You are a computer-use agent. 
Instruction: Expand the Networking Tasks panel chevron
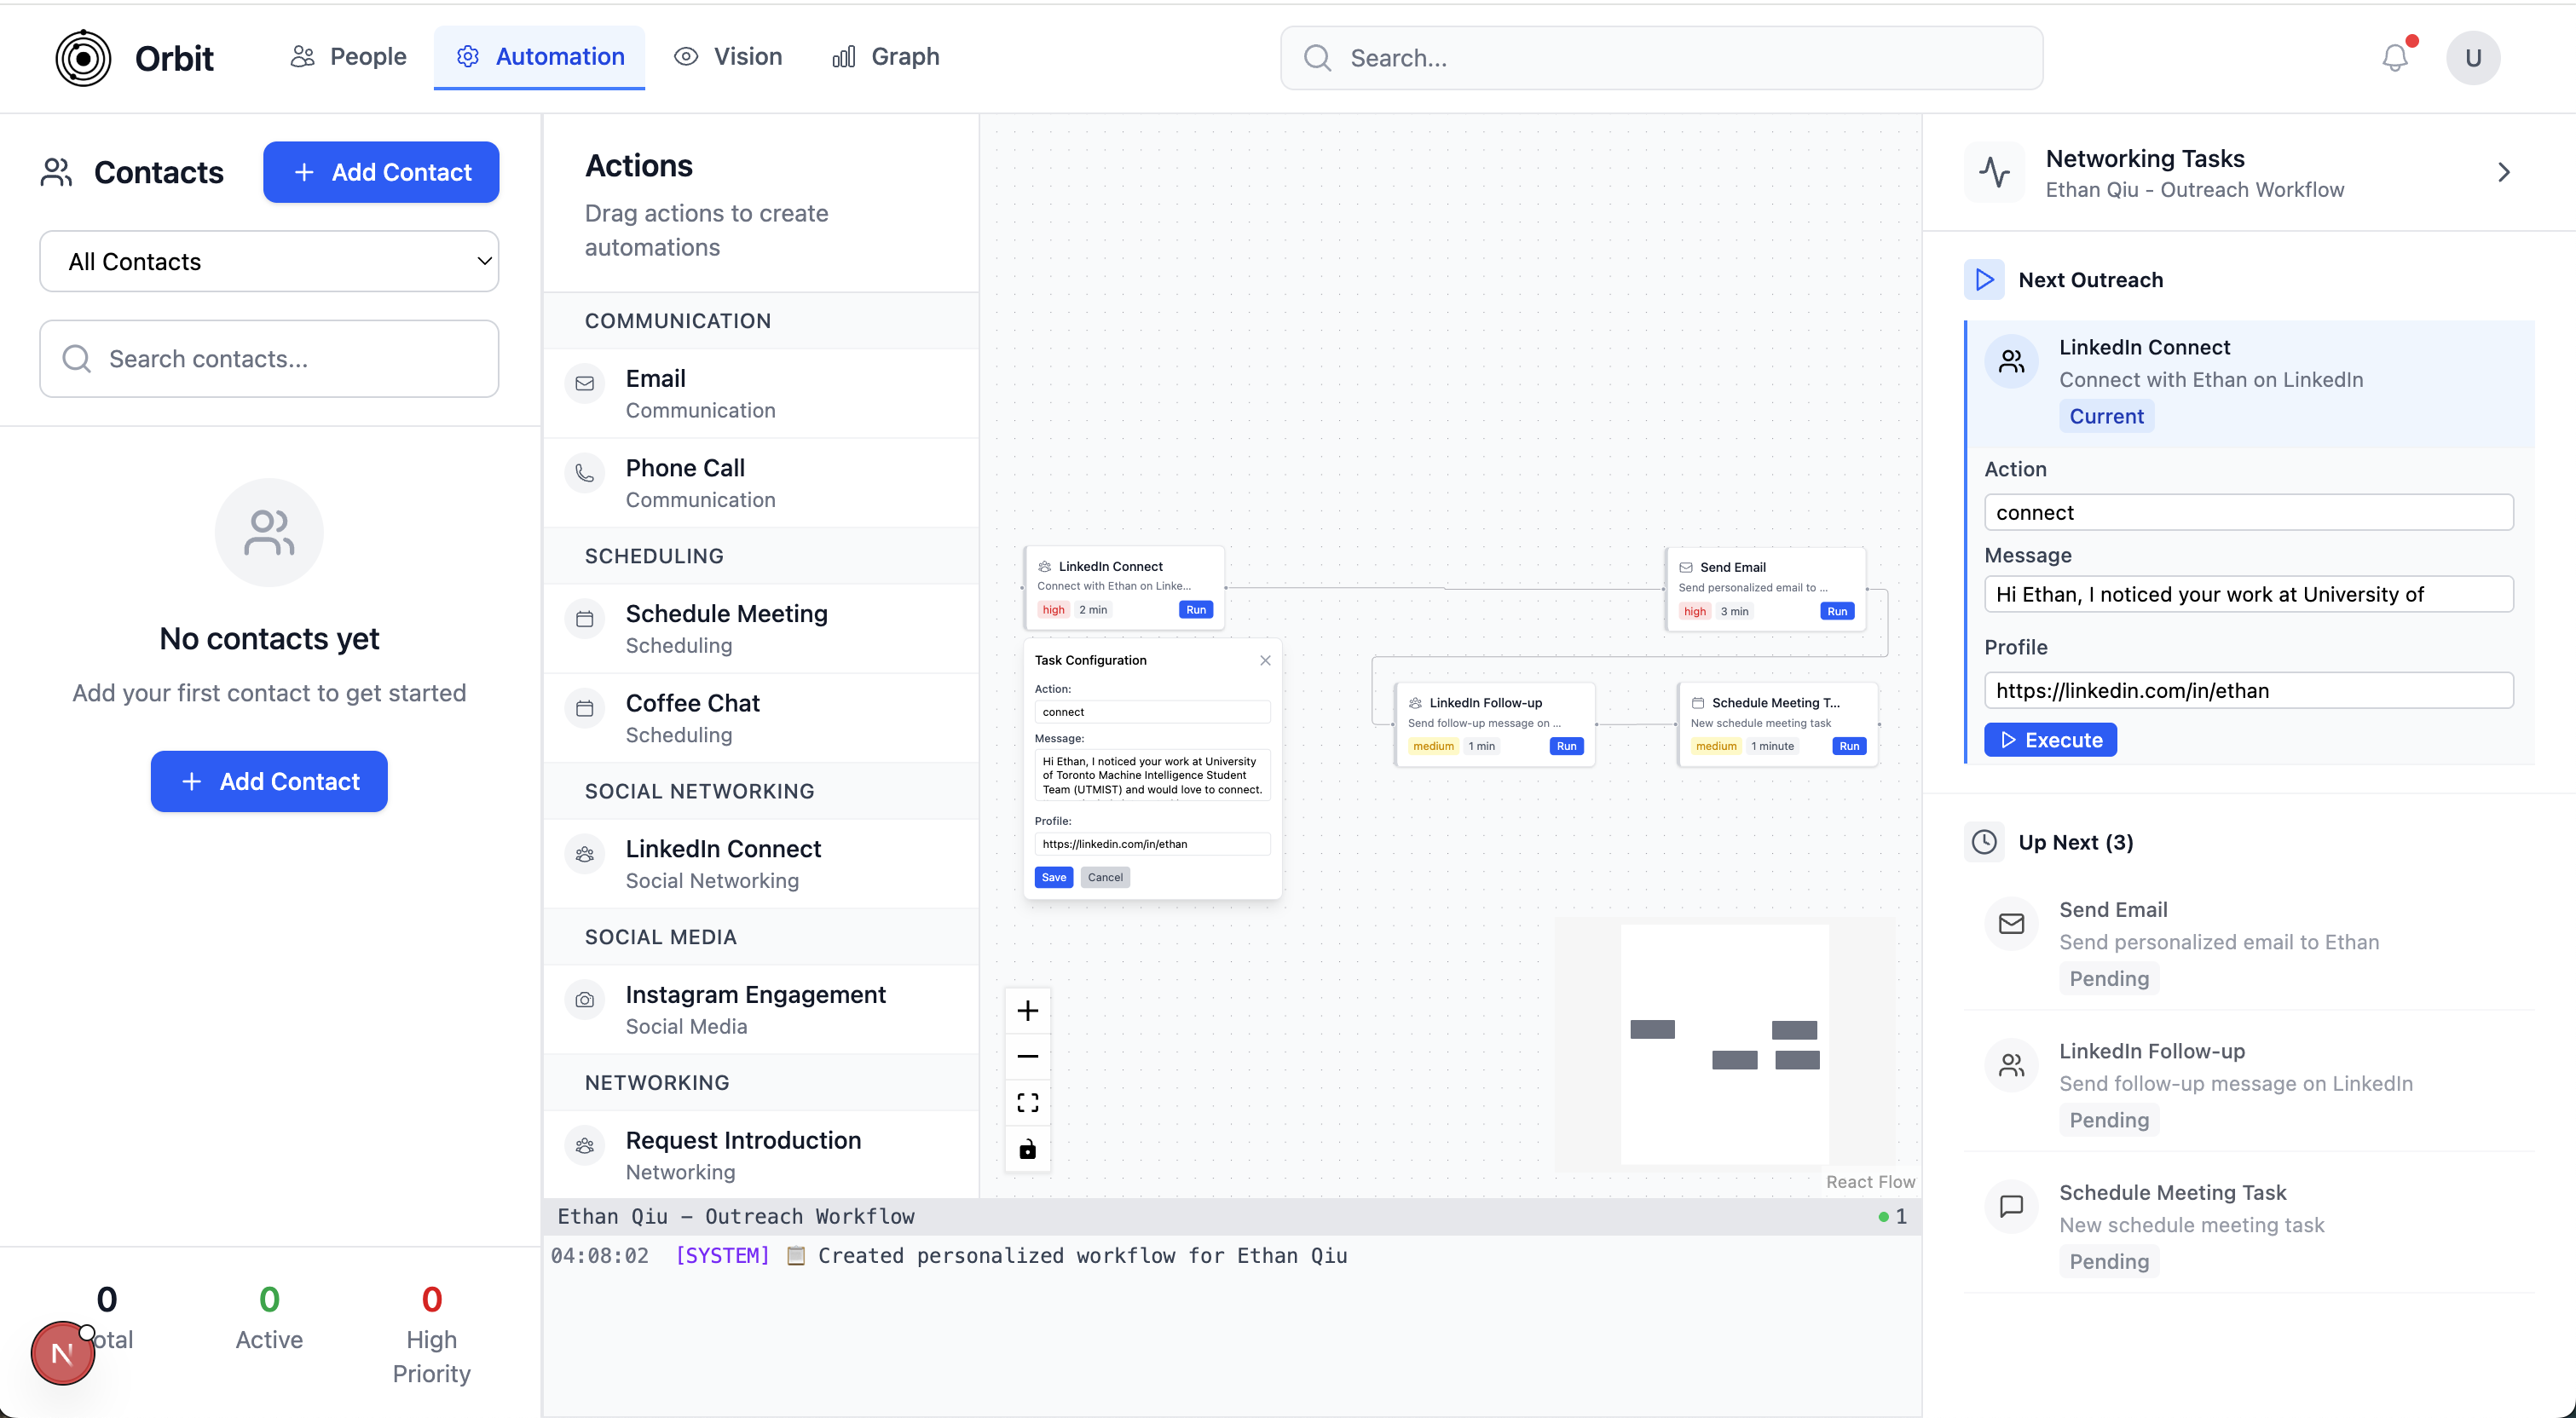point(2503,173)
